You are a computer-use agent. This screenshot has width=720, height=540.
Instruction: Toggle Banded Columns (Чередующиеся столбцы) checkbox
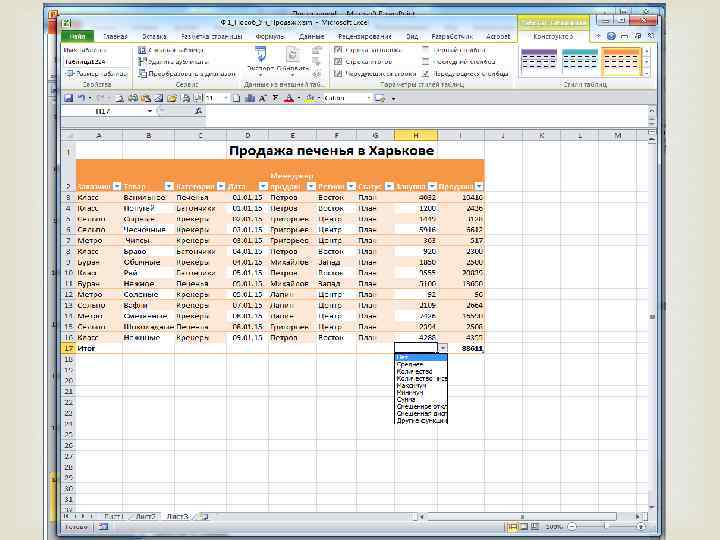pos(426,73)
